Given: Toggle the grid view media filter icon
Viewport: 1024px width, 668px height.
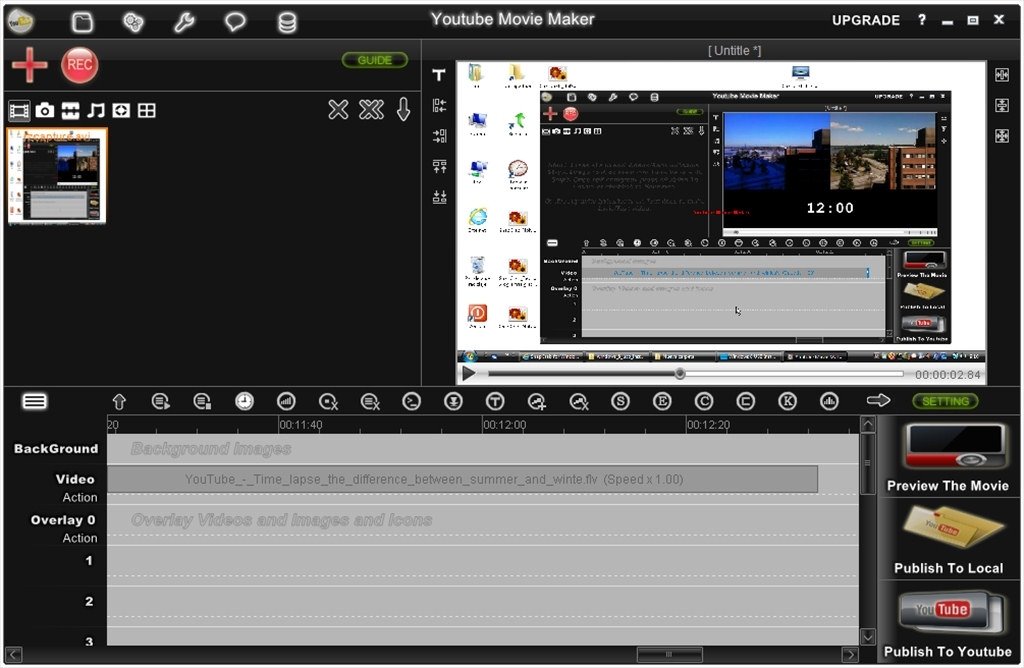Looking at the screenshot, I should pyautogui.click(x=147, y=111).
